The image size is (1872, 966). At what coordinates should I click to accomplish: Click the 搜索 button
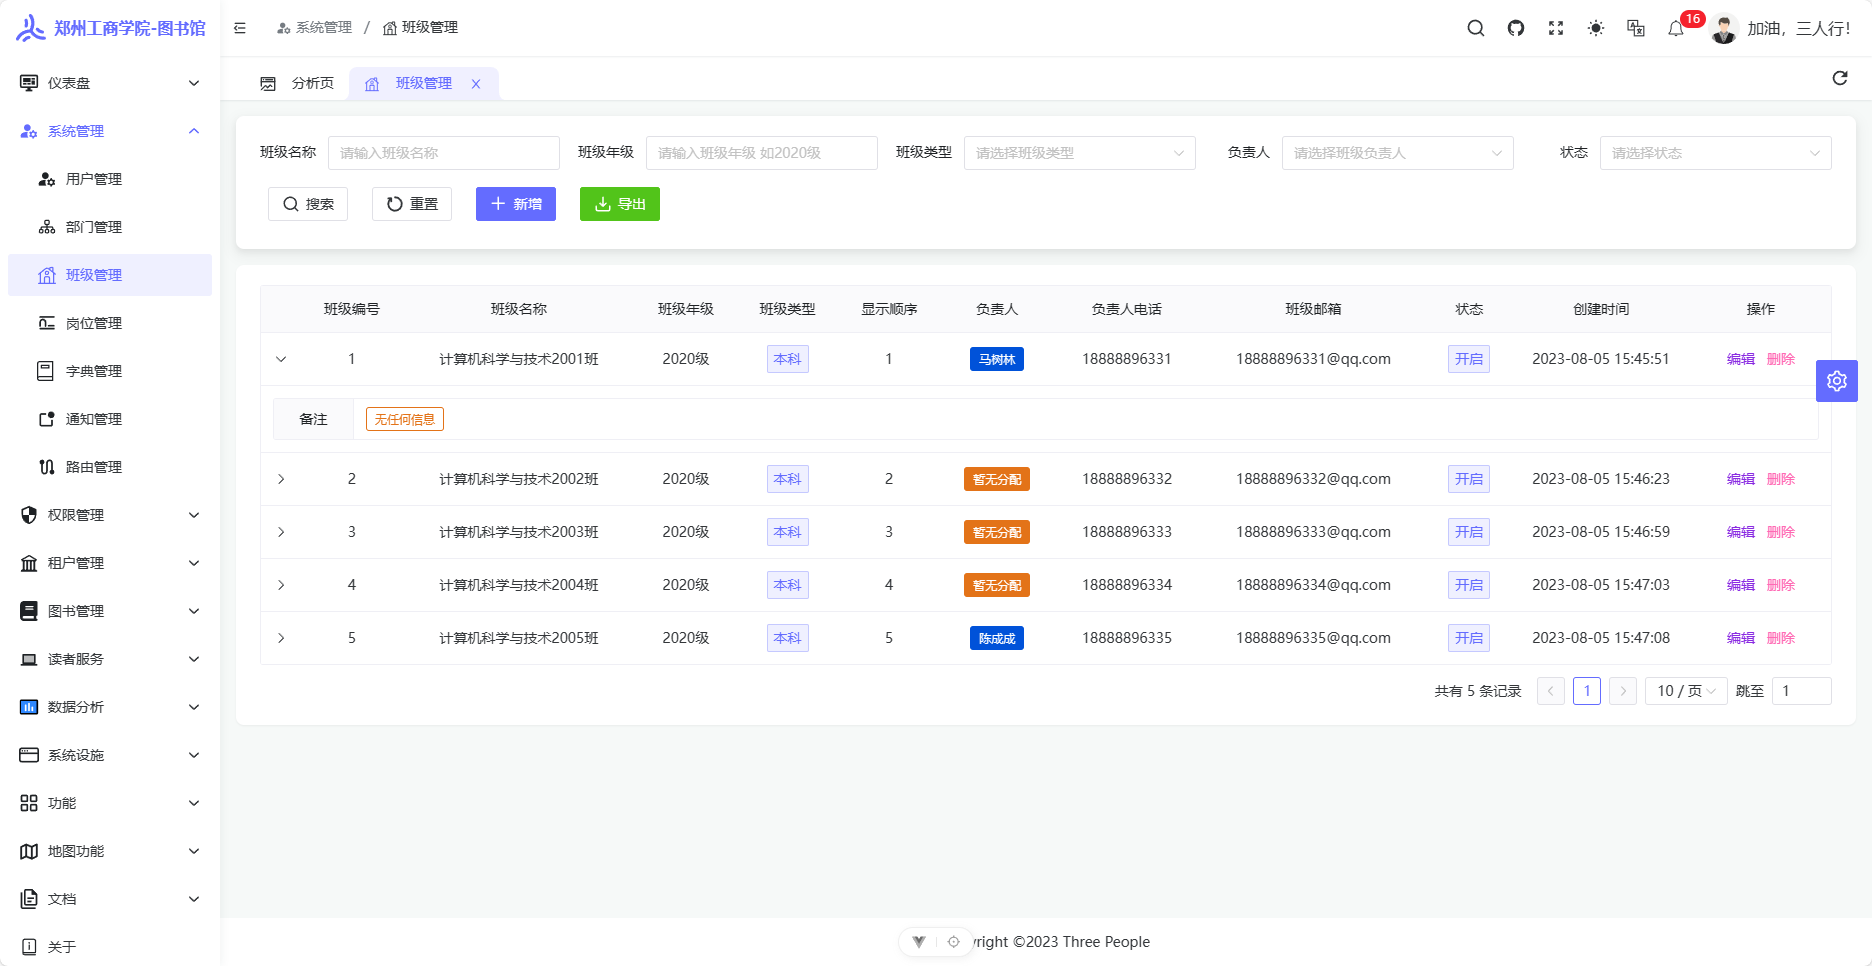[308, 204]
